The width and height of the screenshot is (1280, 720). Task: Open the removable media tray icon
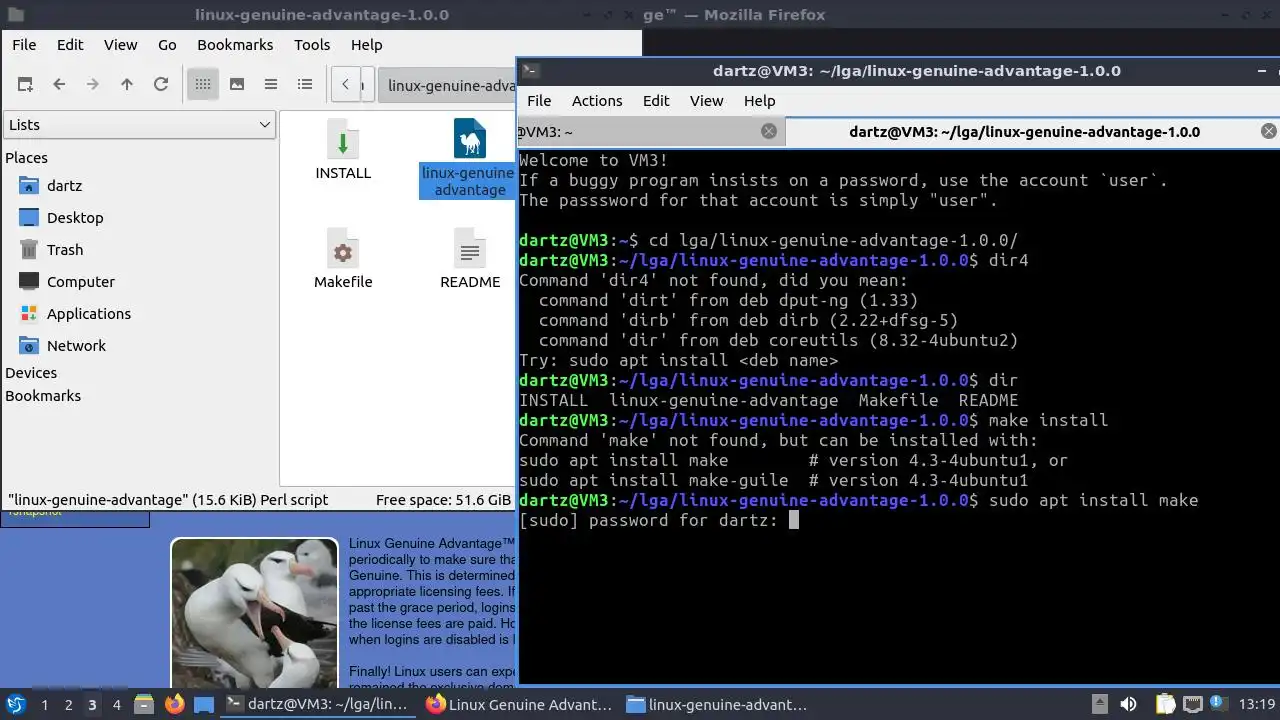pyautogui.click(x=1099, y=705)
